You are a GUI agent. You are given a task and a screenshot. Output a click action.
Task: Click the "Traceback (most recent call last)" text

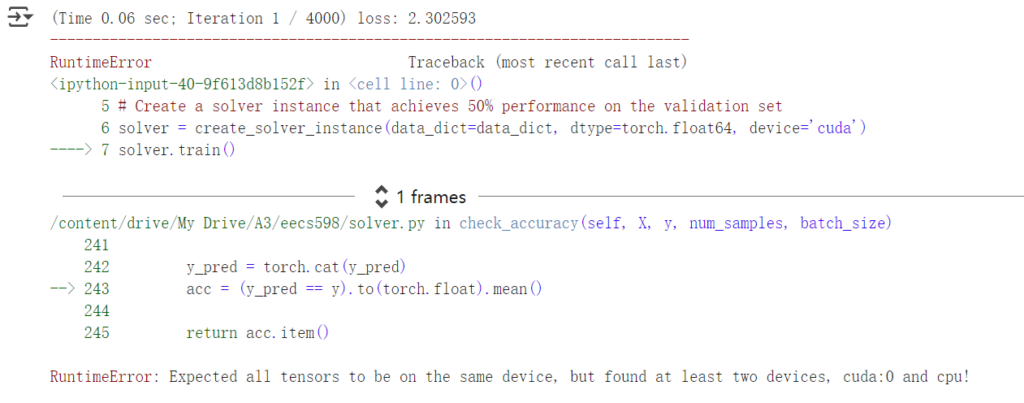point(547,63)
